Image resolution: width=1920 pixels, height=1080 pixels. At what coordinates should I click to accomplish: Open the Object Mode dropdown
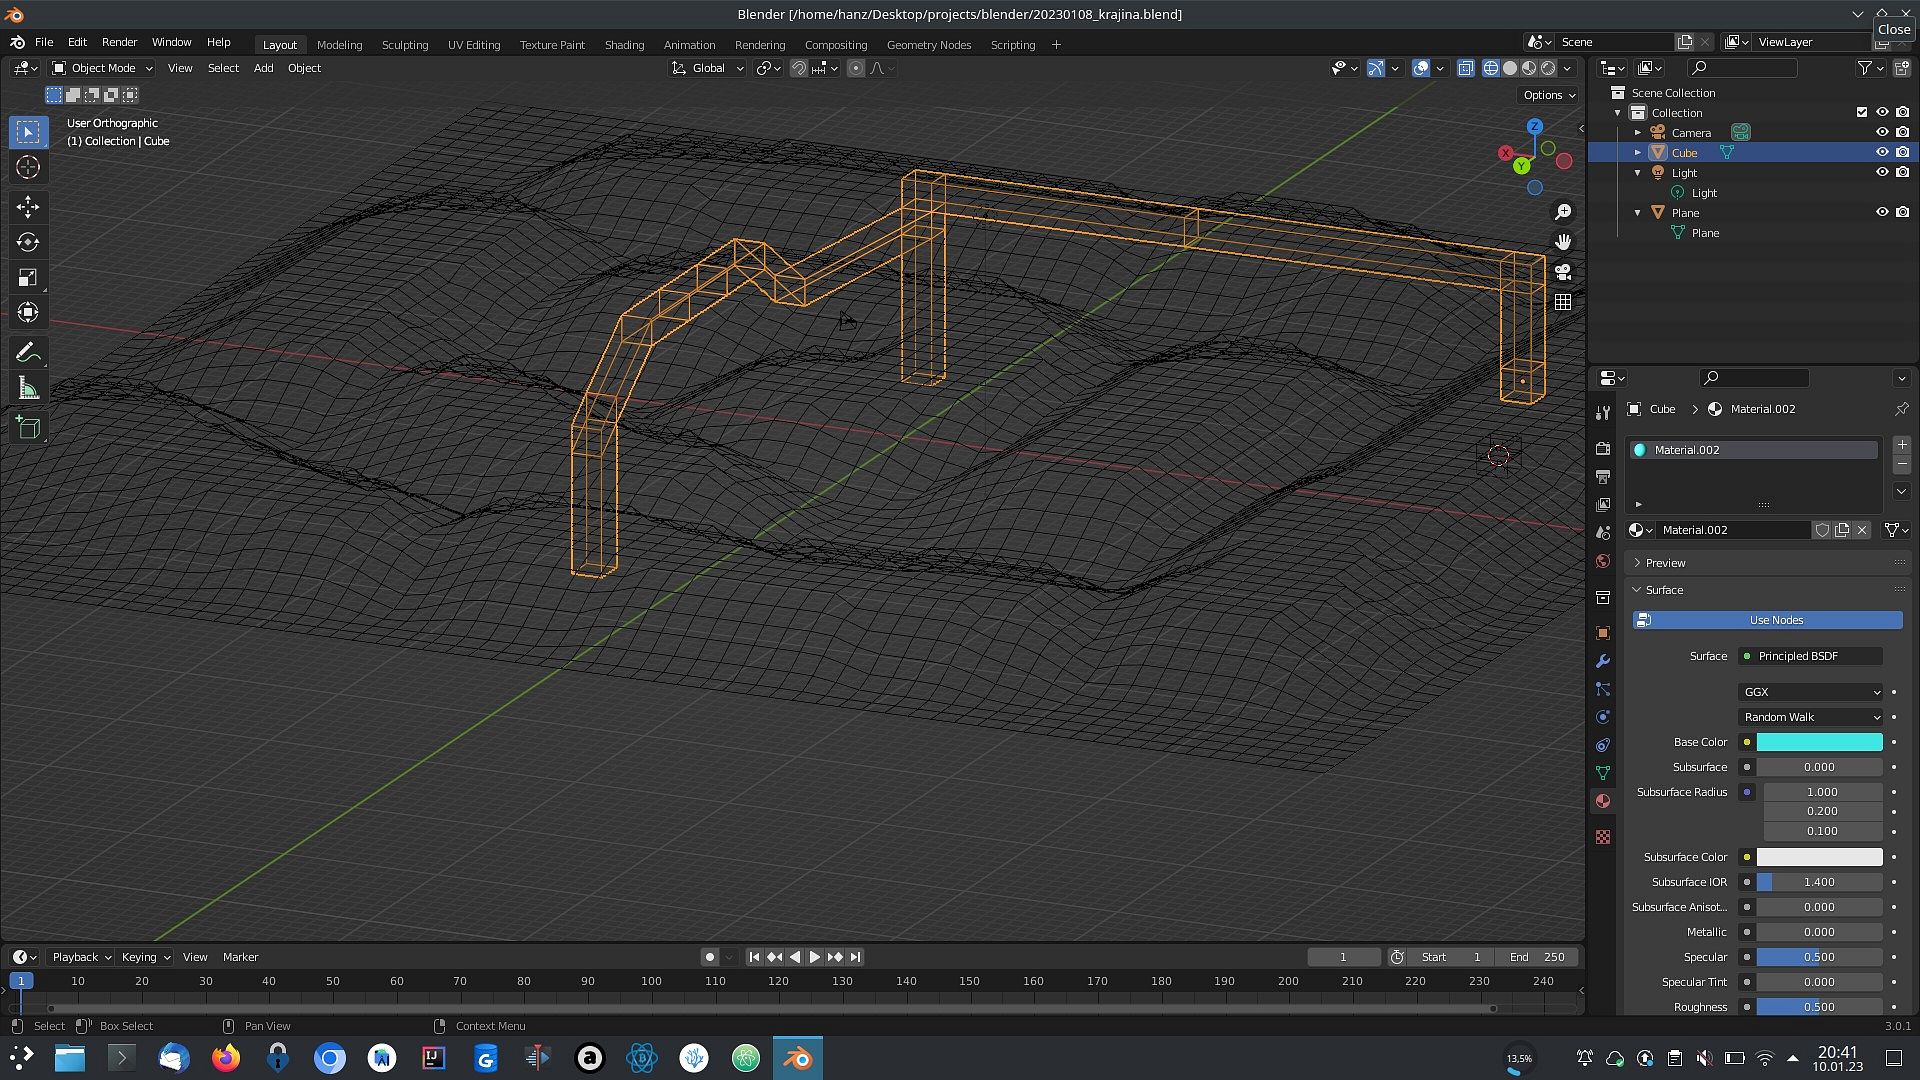pos(103,68)
